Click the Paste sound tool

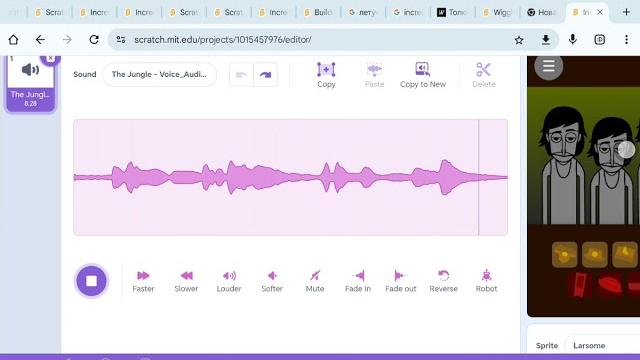374,75
